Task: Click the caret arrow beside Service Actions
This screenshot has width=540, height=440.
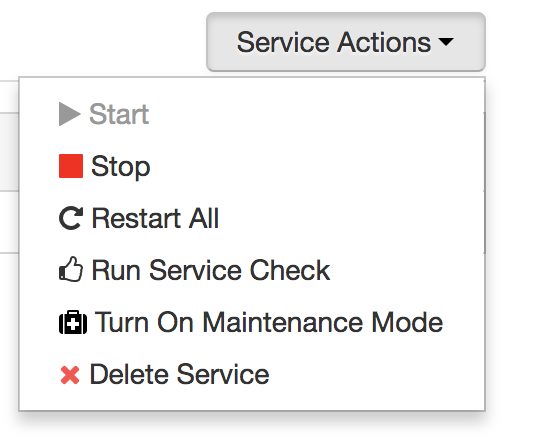Action: click(446, 42)
